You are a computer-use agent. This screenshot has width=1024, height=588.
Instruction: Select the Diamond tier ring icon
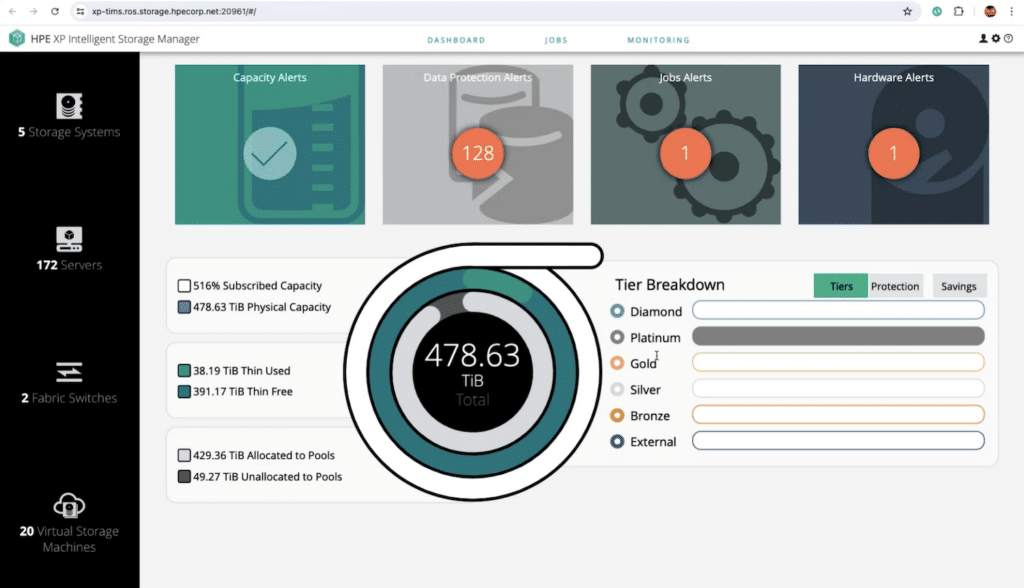(x=617, y=311)
